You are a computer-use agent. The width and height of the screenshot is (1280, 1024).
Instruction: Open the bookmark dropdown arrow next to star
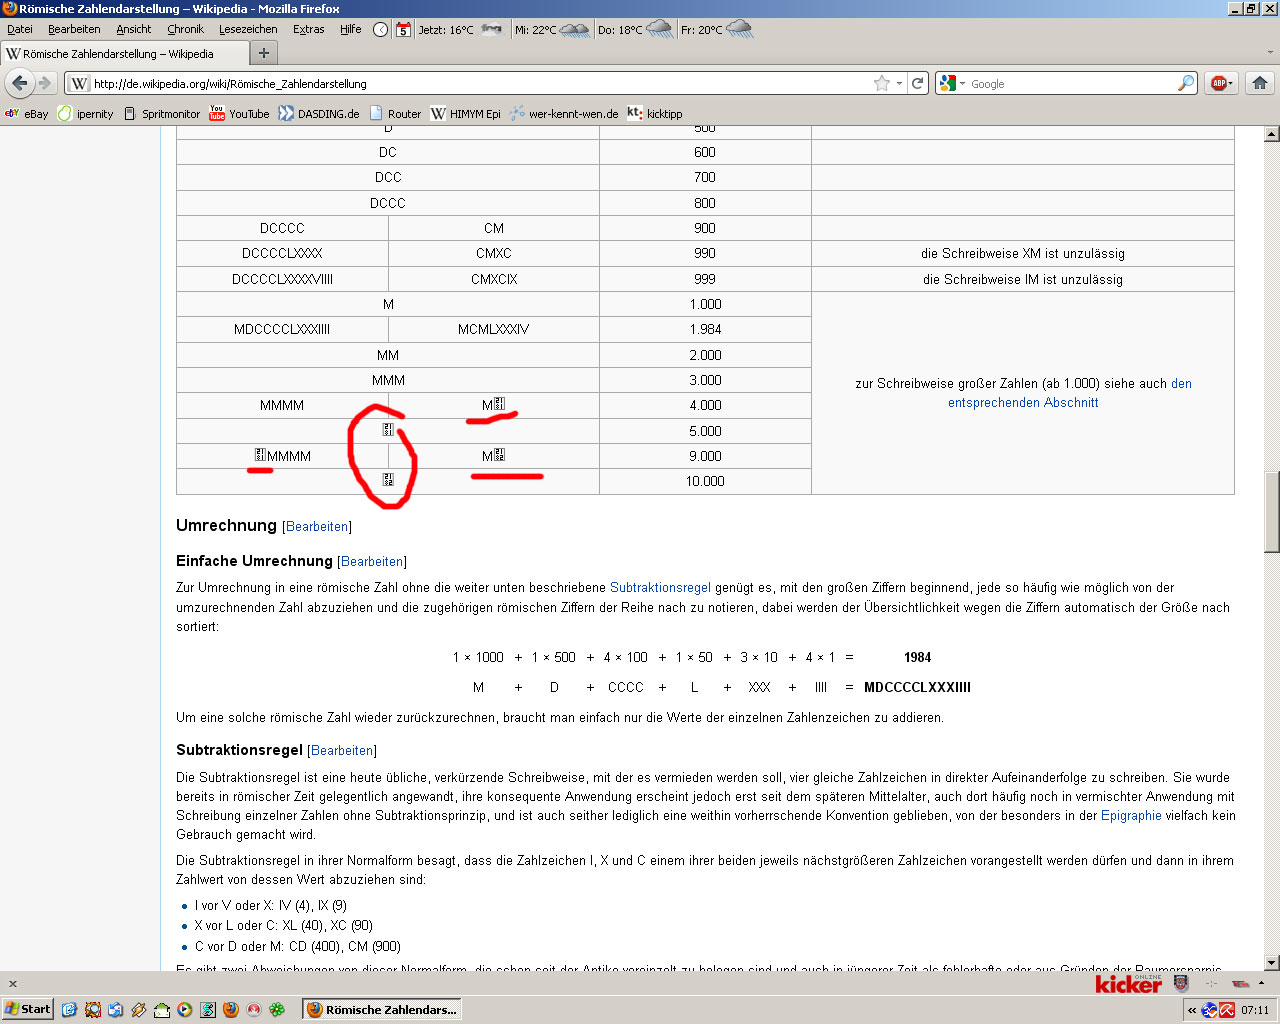[x=899, y=83]
